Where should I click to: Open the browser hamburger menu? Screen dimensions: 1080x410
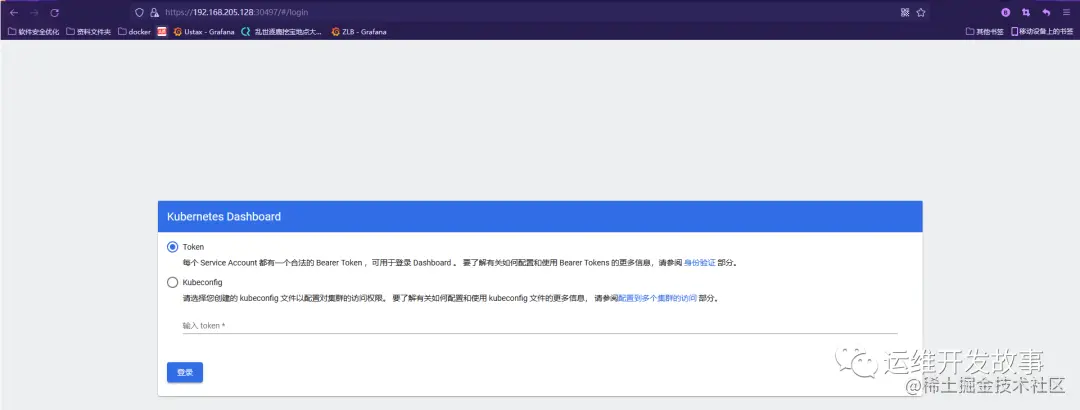1066,12
